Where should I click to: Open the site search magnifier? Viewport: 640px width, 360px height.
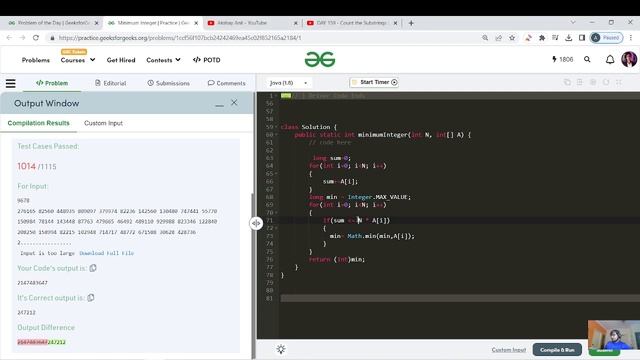(x=587, y=60)
